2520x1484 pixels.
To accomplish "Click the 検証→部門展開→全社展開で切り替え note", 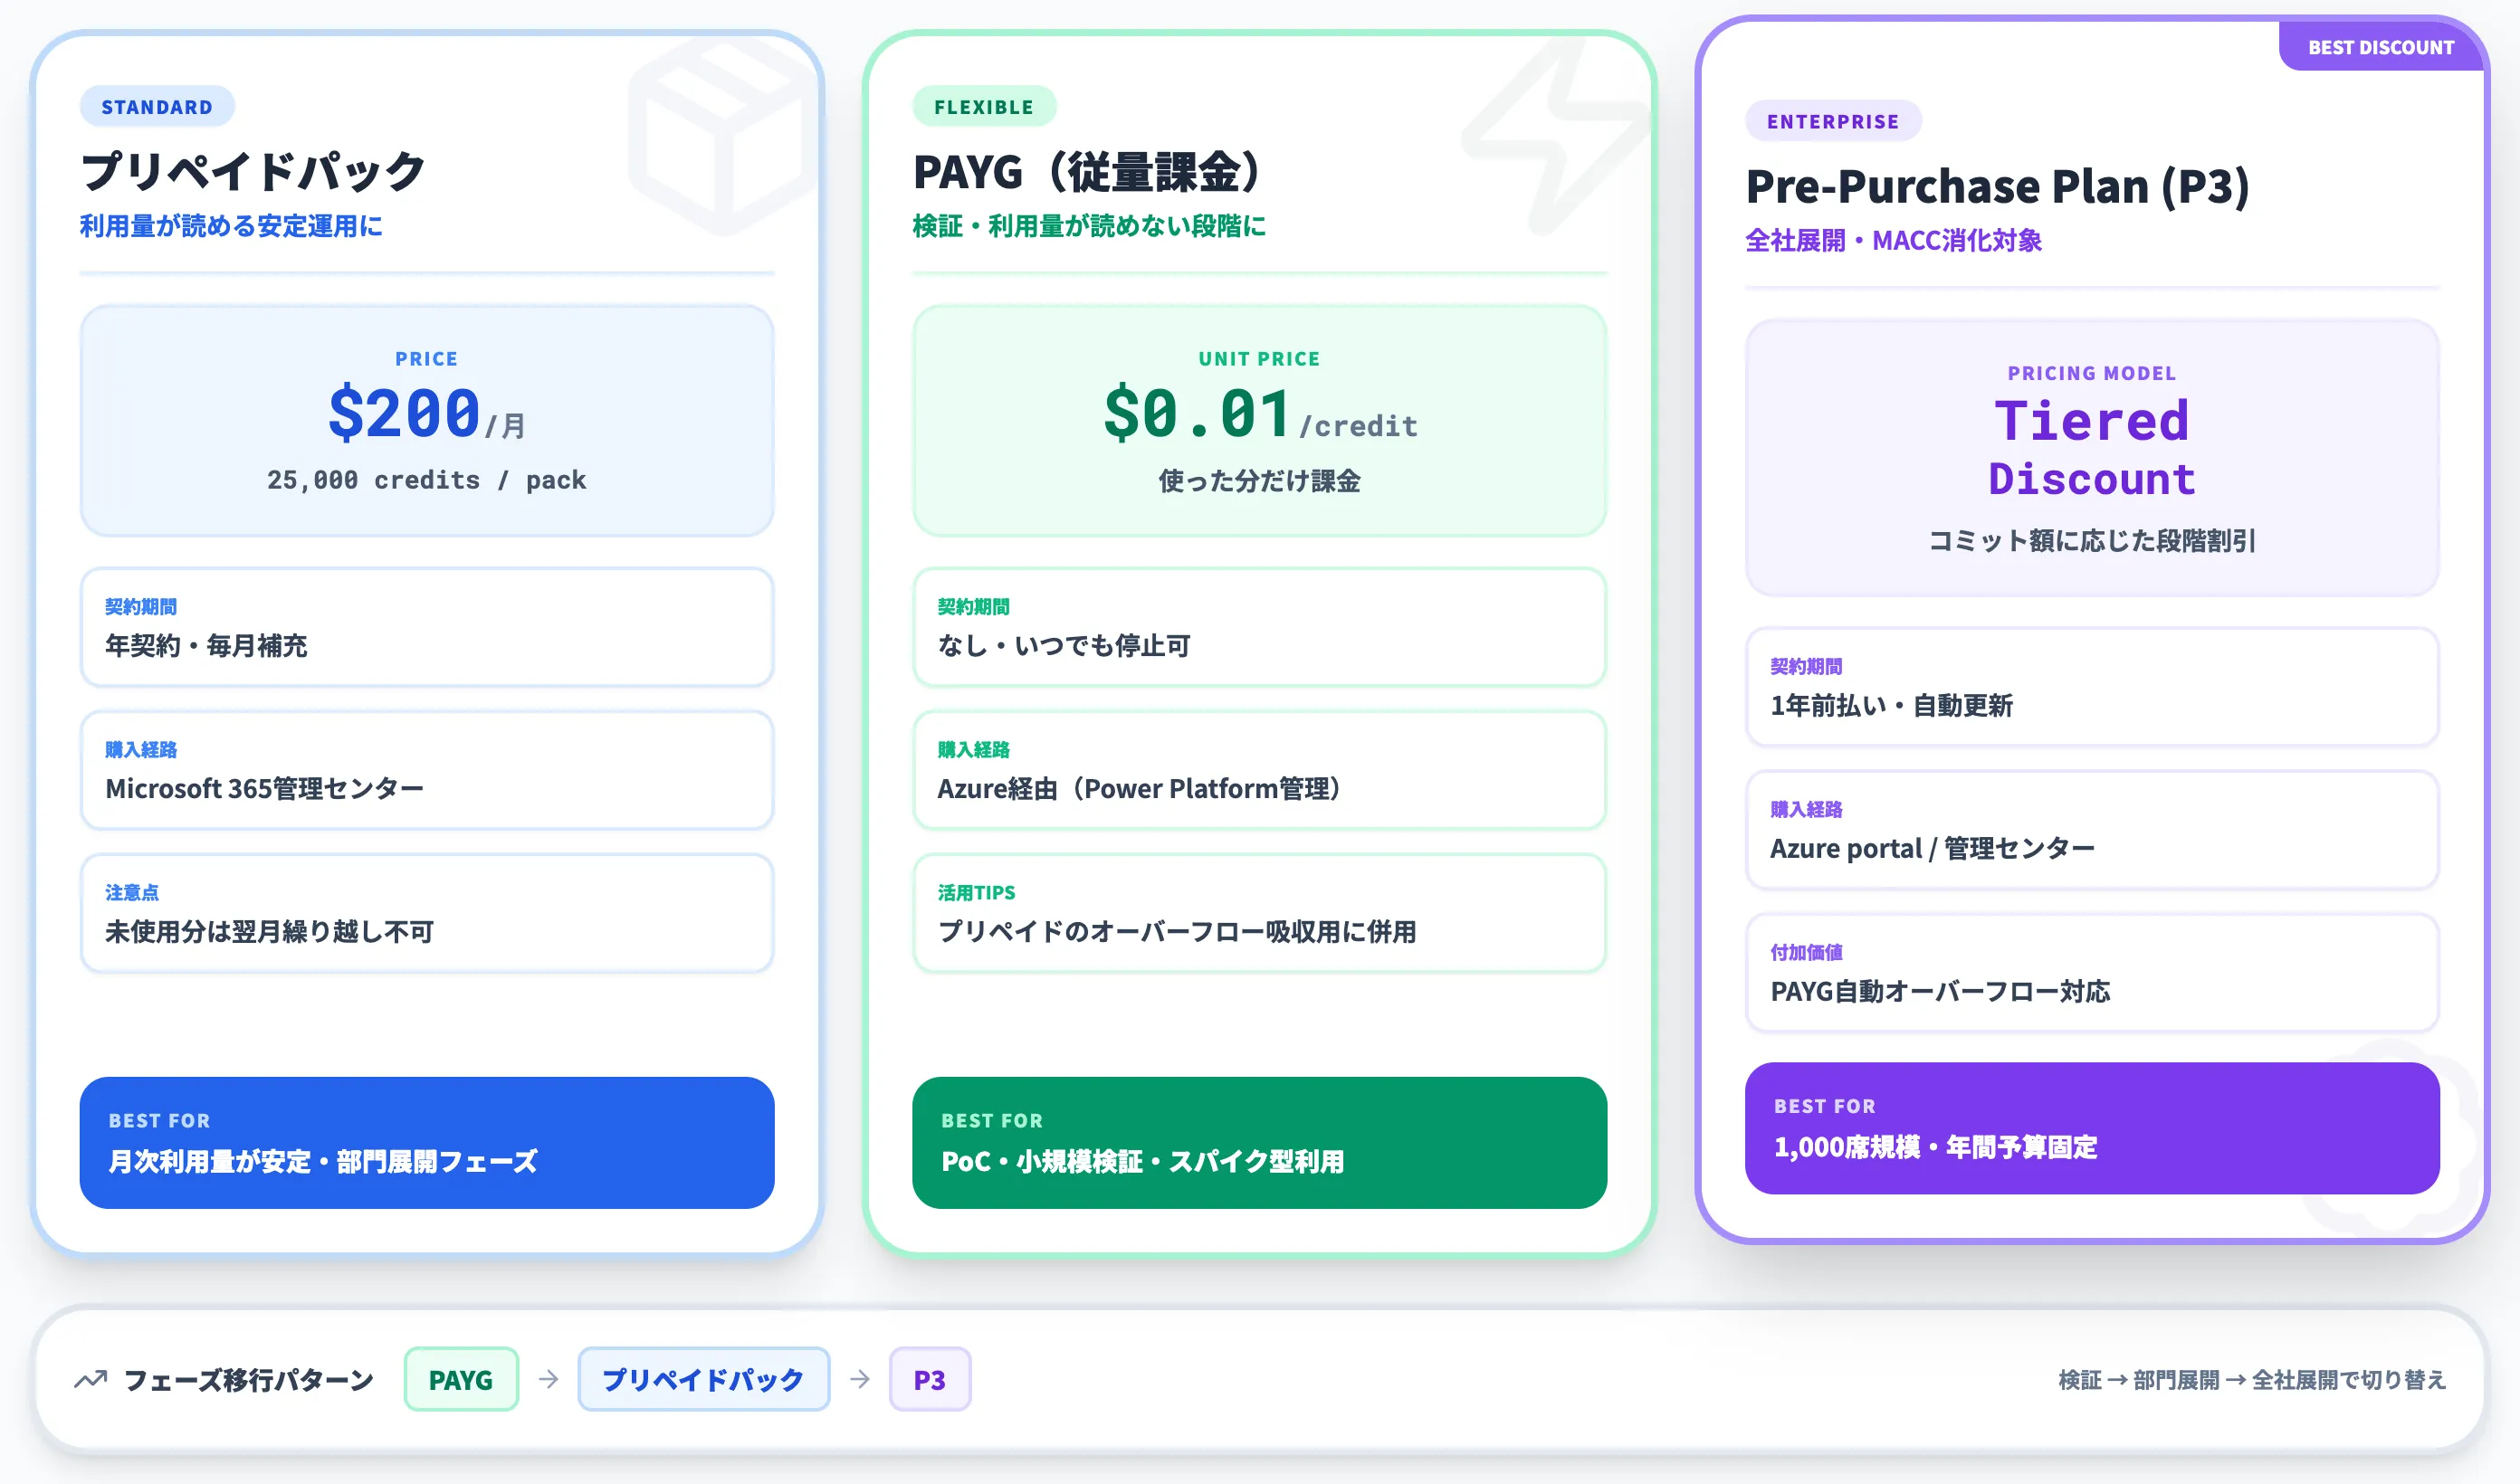I will pyautogui.click(x=2252, y=1379).
